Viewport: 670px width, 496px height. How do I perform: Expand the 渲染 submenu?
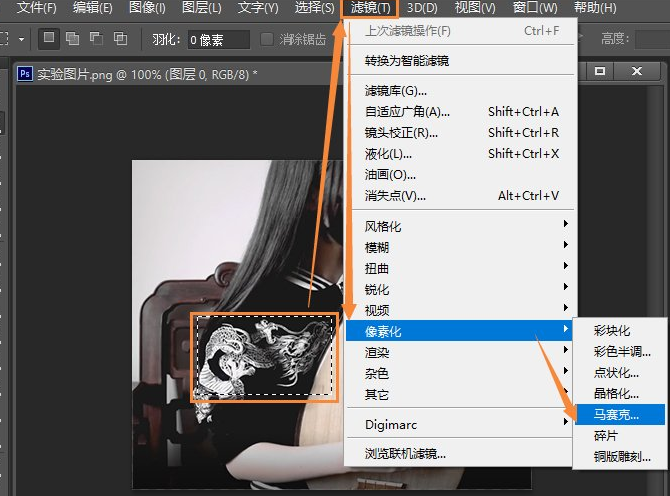461,352
